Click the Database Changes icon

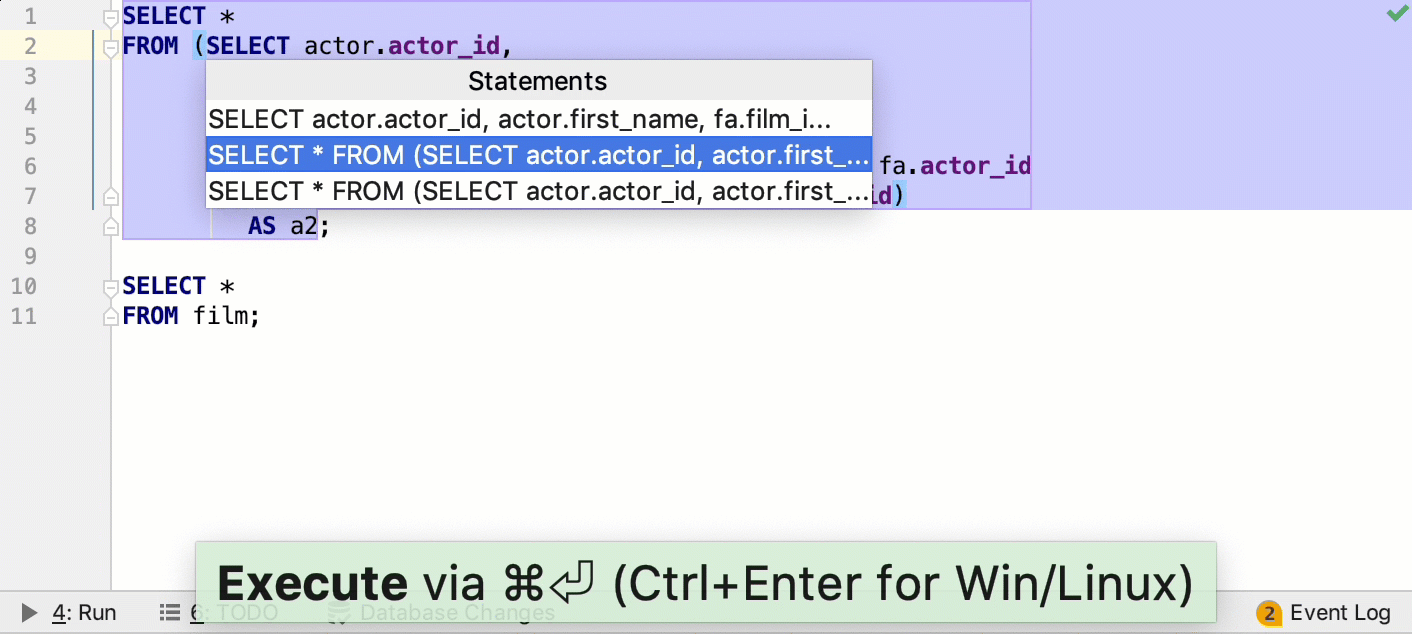[339, 613]
